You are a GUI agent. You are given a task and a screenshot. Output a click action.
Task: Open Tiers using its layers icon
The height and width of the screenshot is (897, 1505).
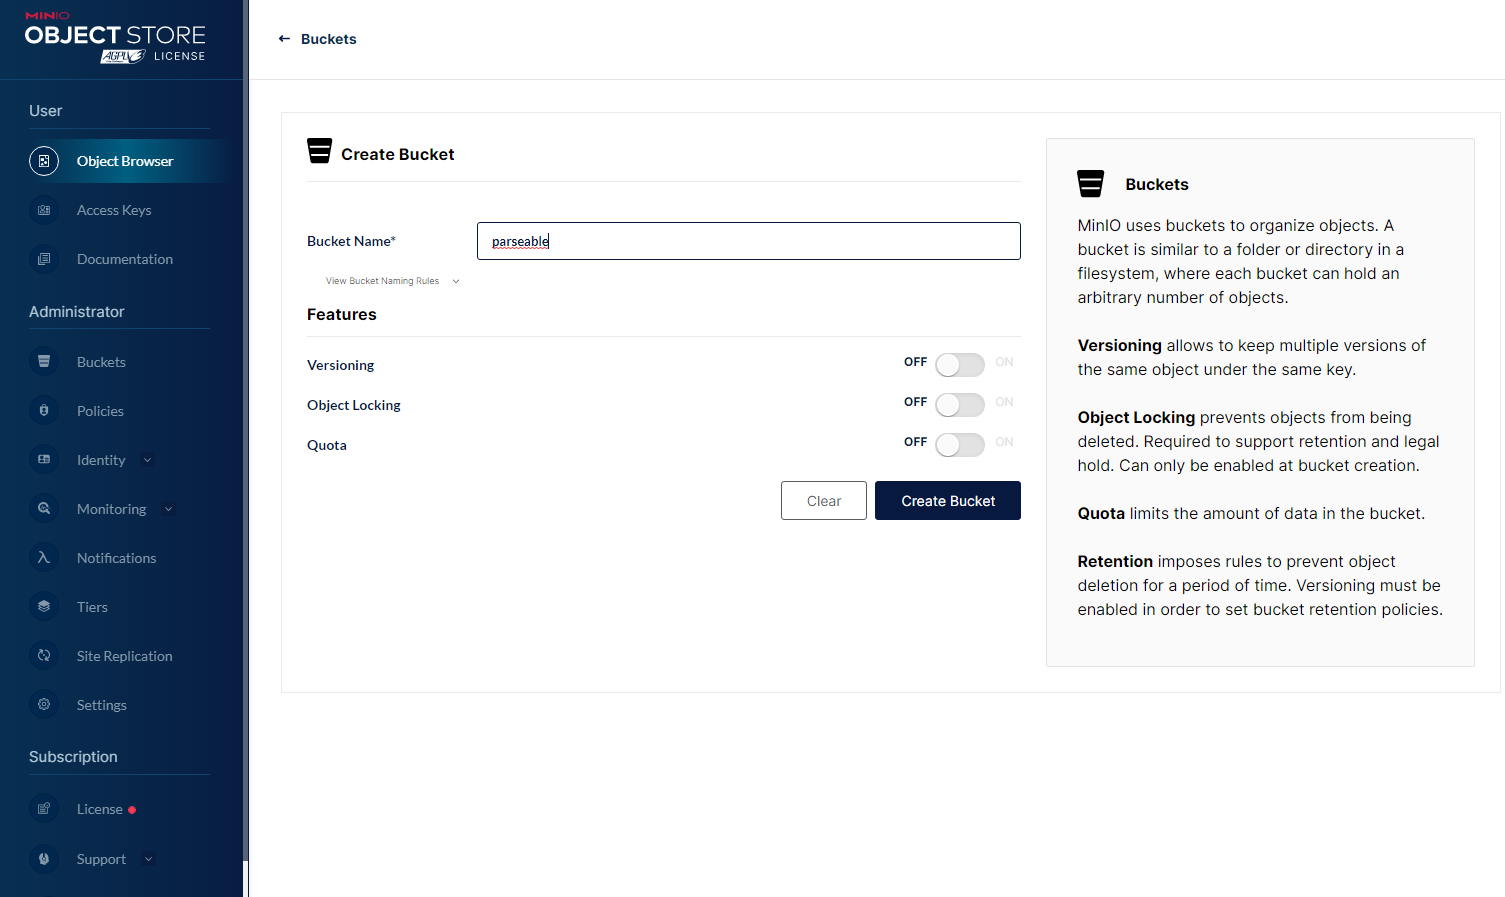tap(44, 607)
